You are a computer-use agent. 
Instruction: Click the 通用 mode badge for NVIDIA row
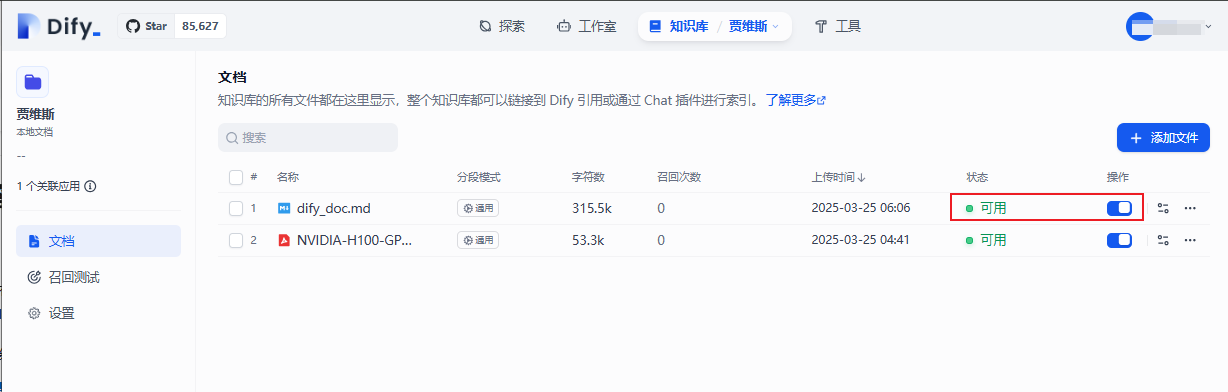pyautogui.click(x=478, y=240)
